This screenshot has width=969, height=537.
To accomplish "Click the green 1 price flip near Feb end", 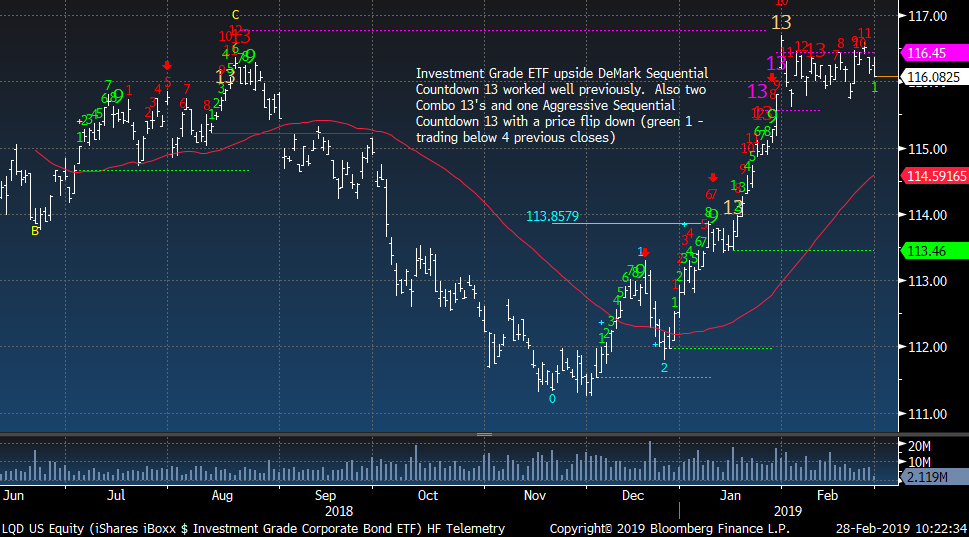I will [874, 88].
